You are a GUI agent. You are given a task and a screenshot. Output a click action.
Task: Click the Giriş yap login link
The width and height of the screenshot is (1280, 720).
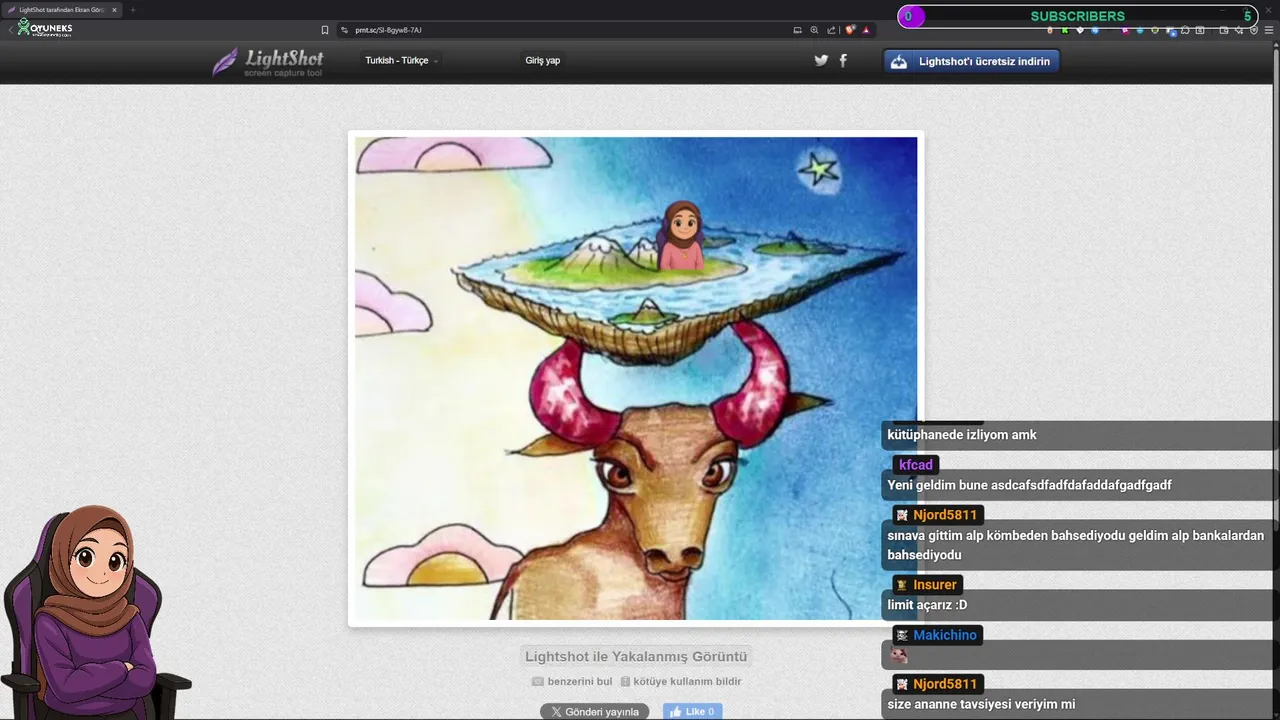pos(542,61)
